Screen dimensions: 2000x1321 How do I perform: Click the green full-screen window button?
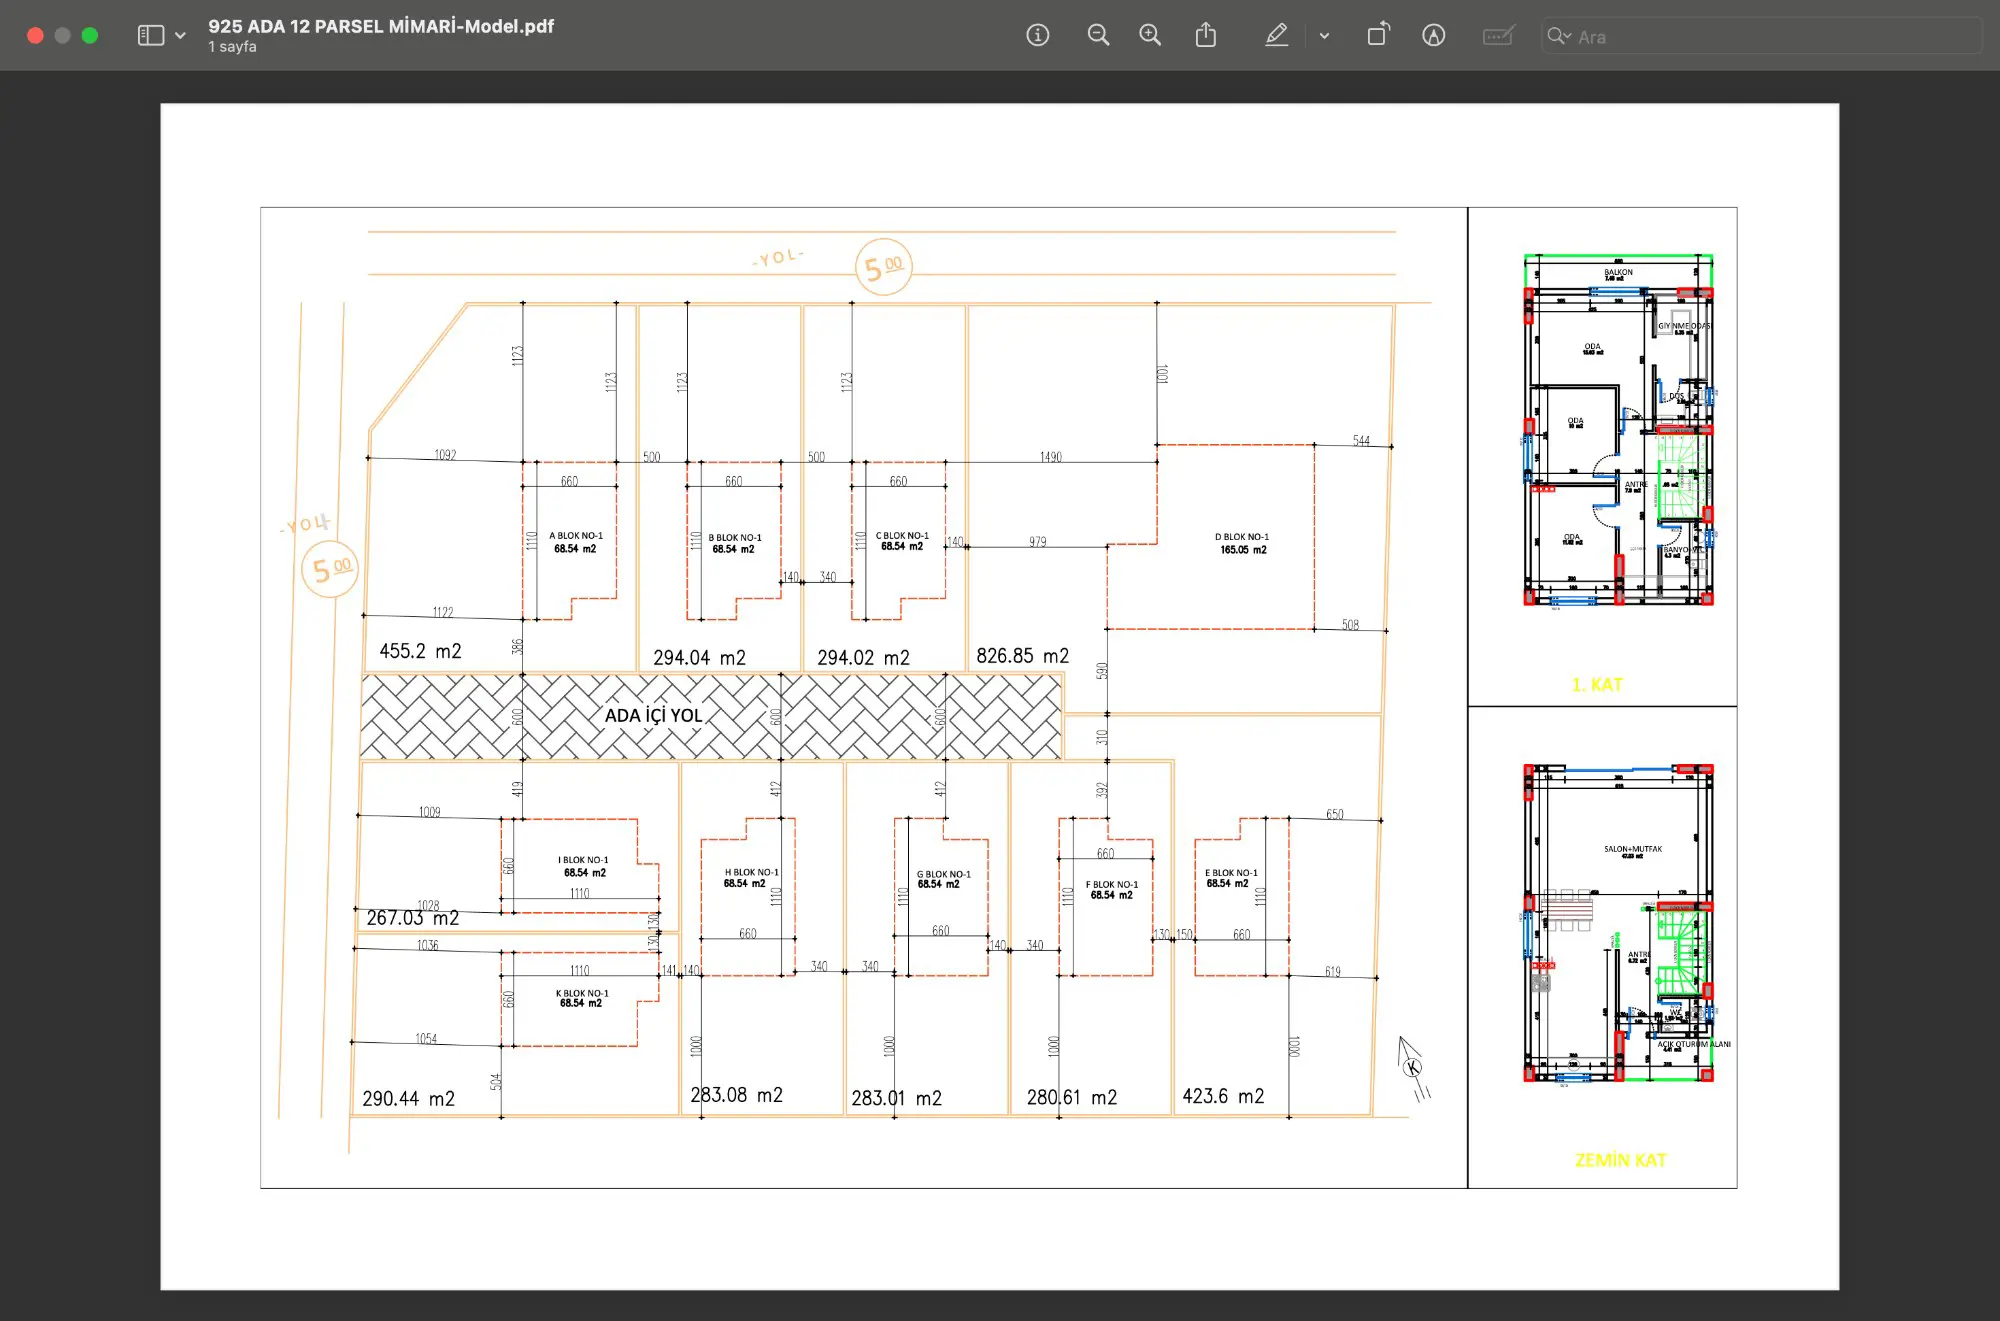click(90, 36)
